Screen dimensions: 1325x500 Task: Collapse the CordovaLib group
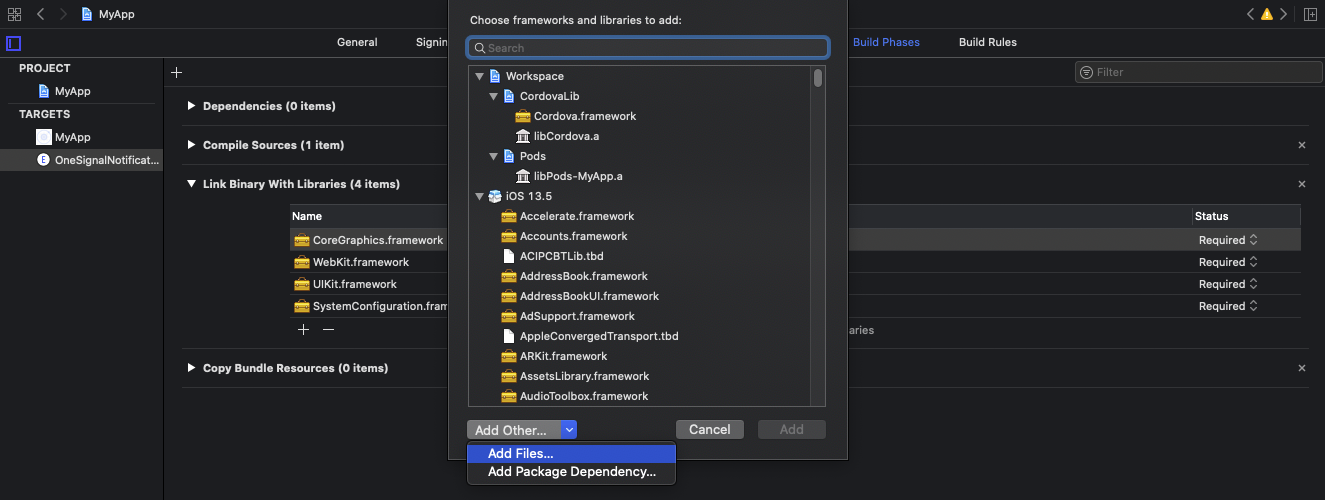[494, 96]
